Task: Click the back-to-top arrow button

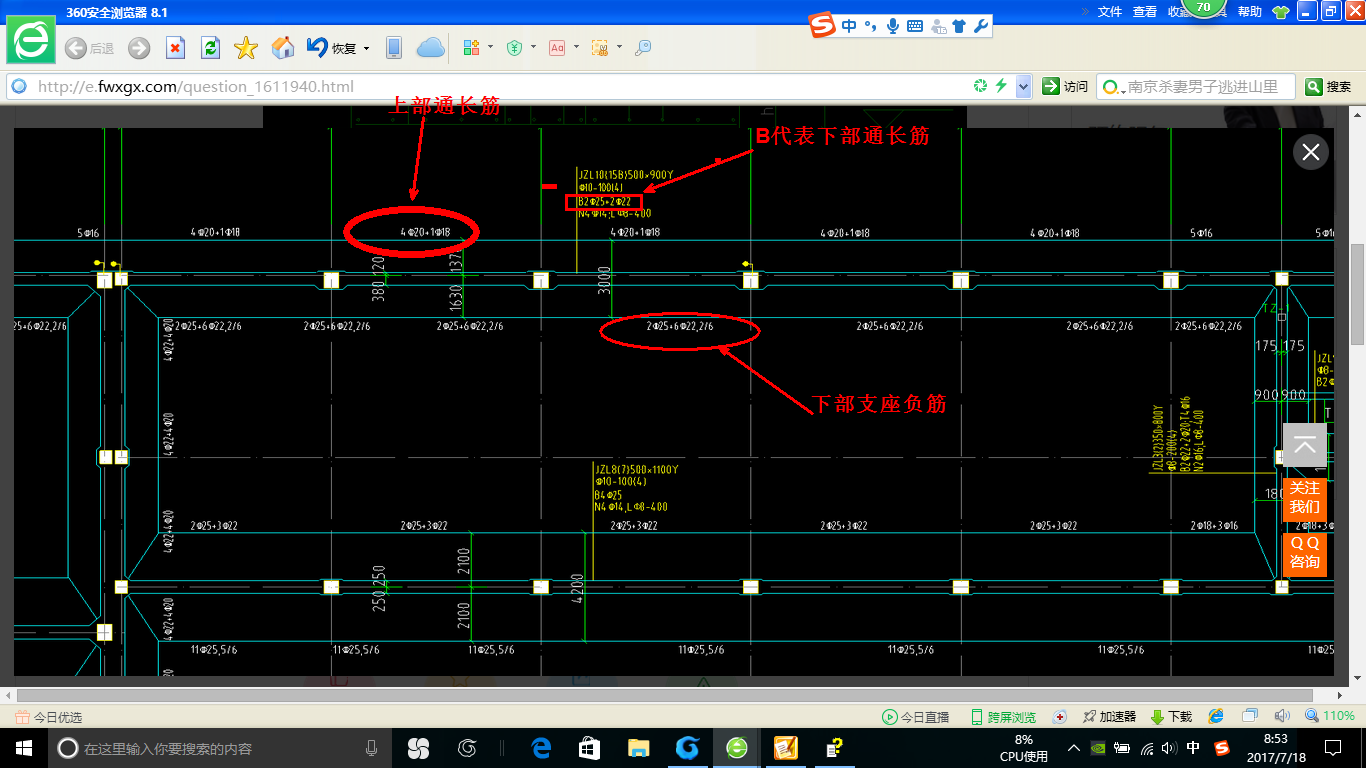Action: click(1304, 446)
